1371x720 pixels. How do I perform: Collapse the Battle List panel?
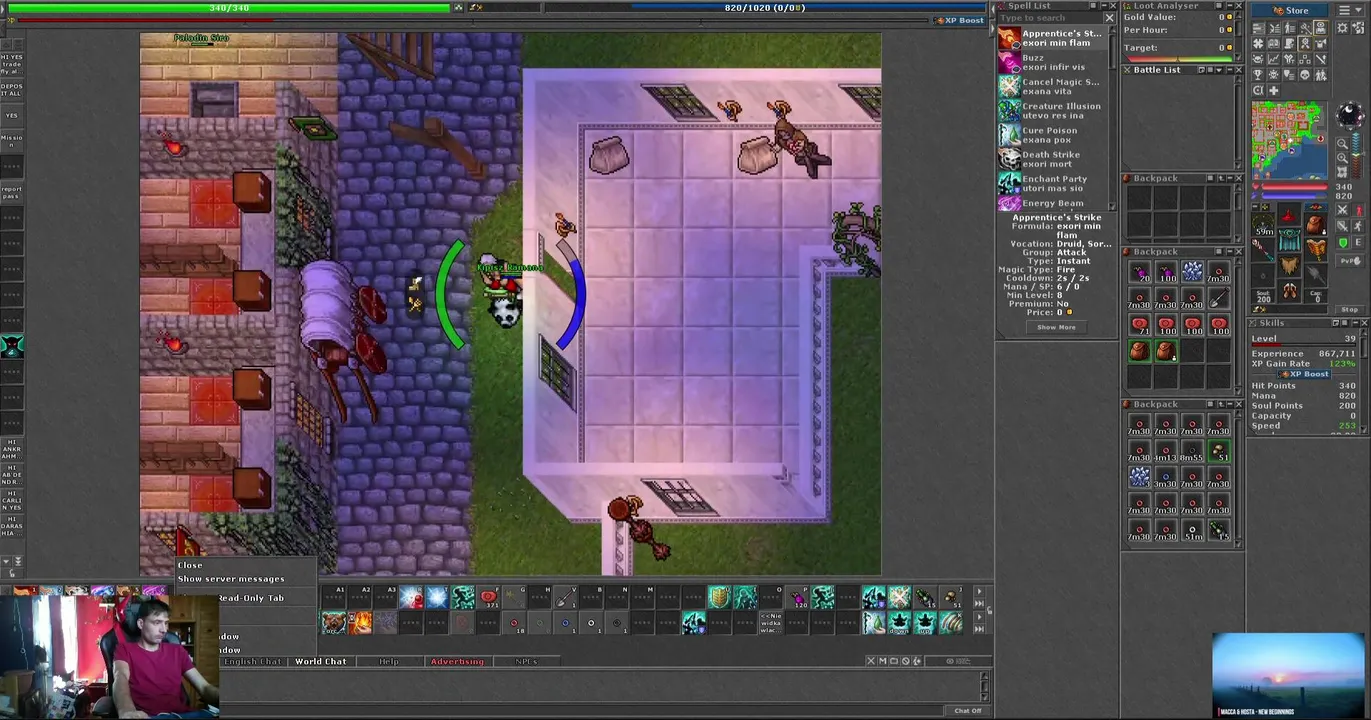pos(1230,70)
